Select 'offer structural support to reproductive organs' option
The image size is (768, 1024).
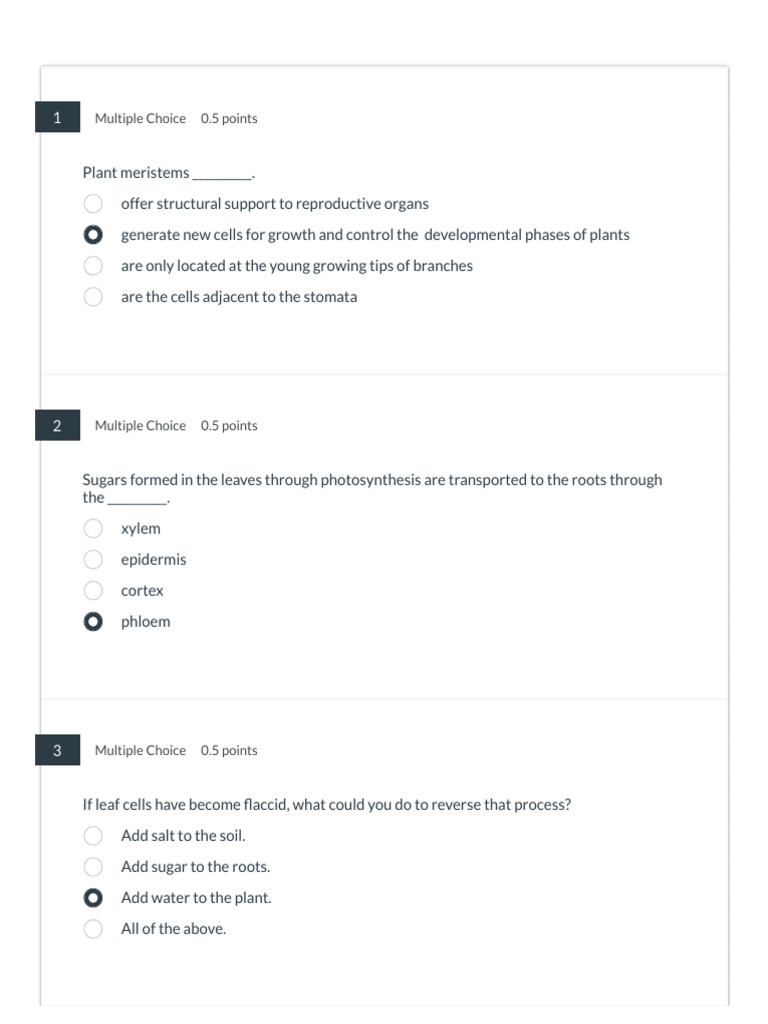coord(93,204)
